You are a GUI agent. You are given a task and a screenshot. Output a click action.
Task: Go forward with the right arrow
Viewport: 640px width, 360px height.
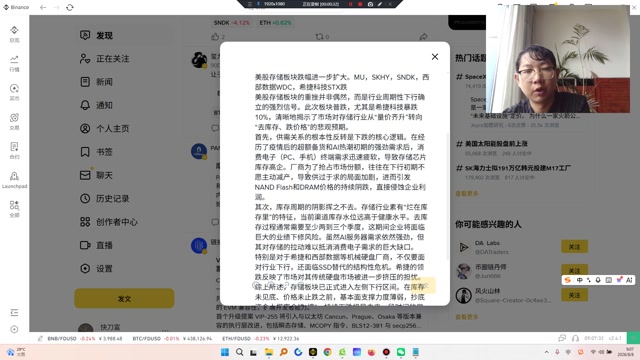(56, 7)
